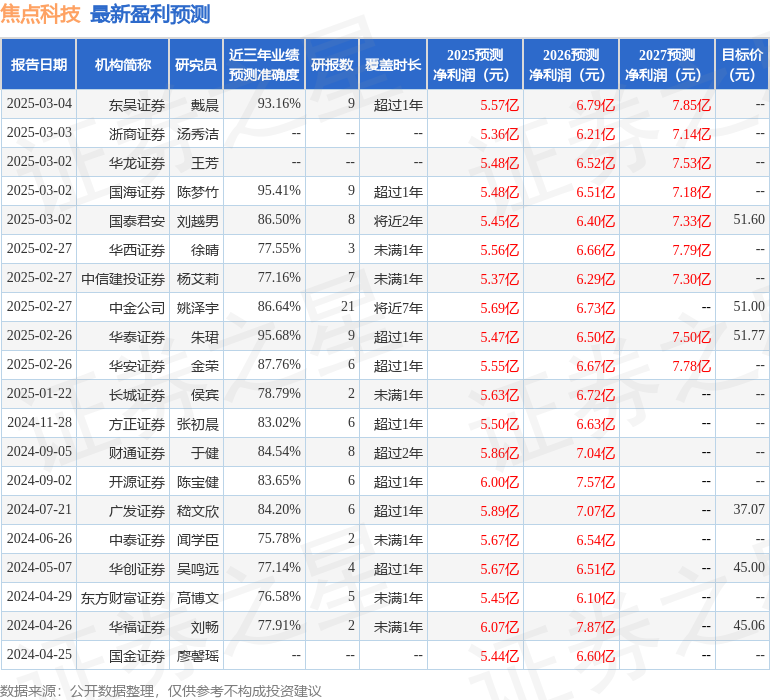Click the 2025-01-22 report date
Viewport: 770px width, 700px height.
point(39,393)
